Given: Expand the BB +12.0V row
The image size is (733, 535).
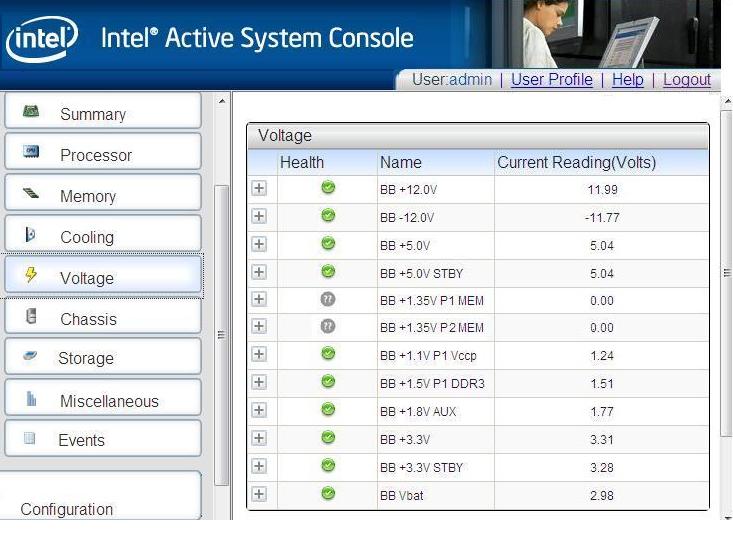Looking at the screenshot, I should (x=259, y=188).
